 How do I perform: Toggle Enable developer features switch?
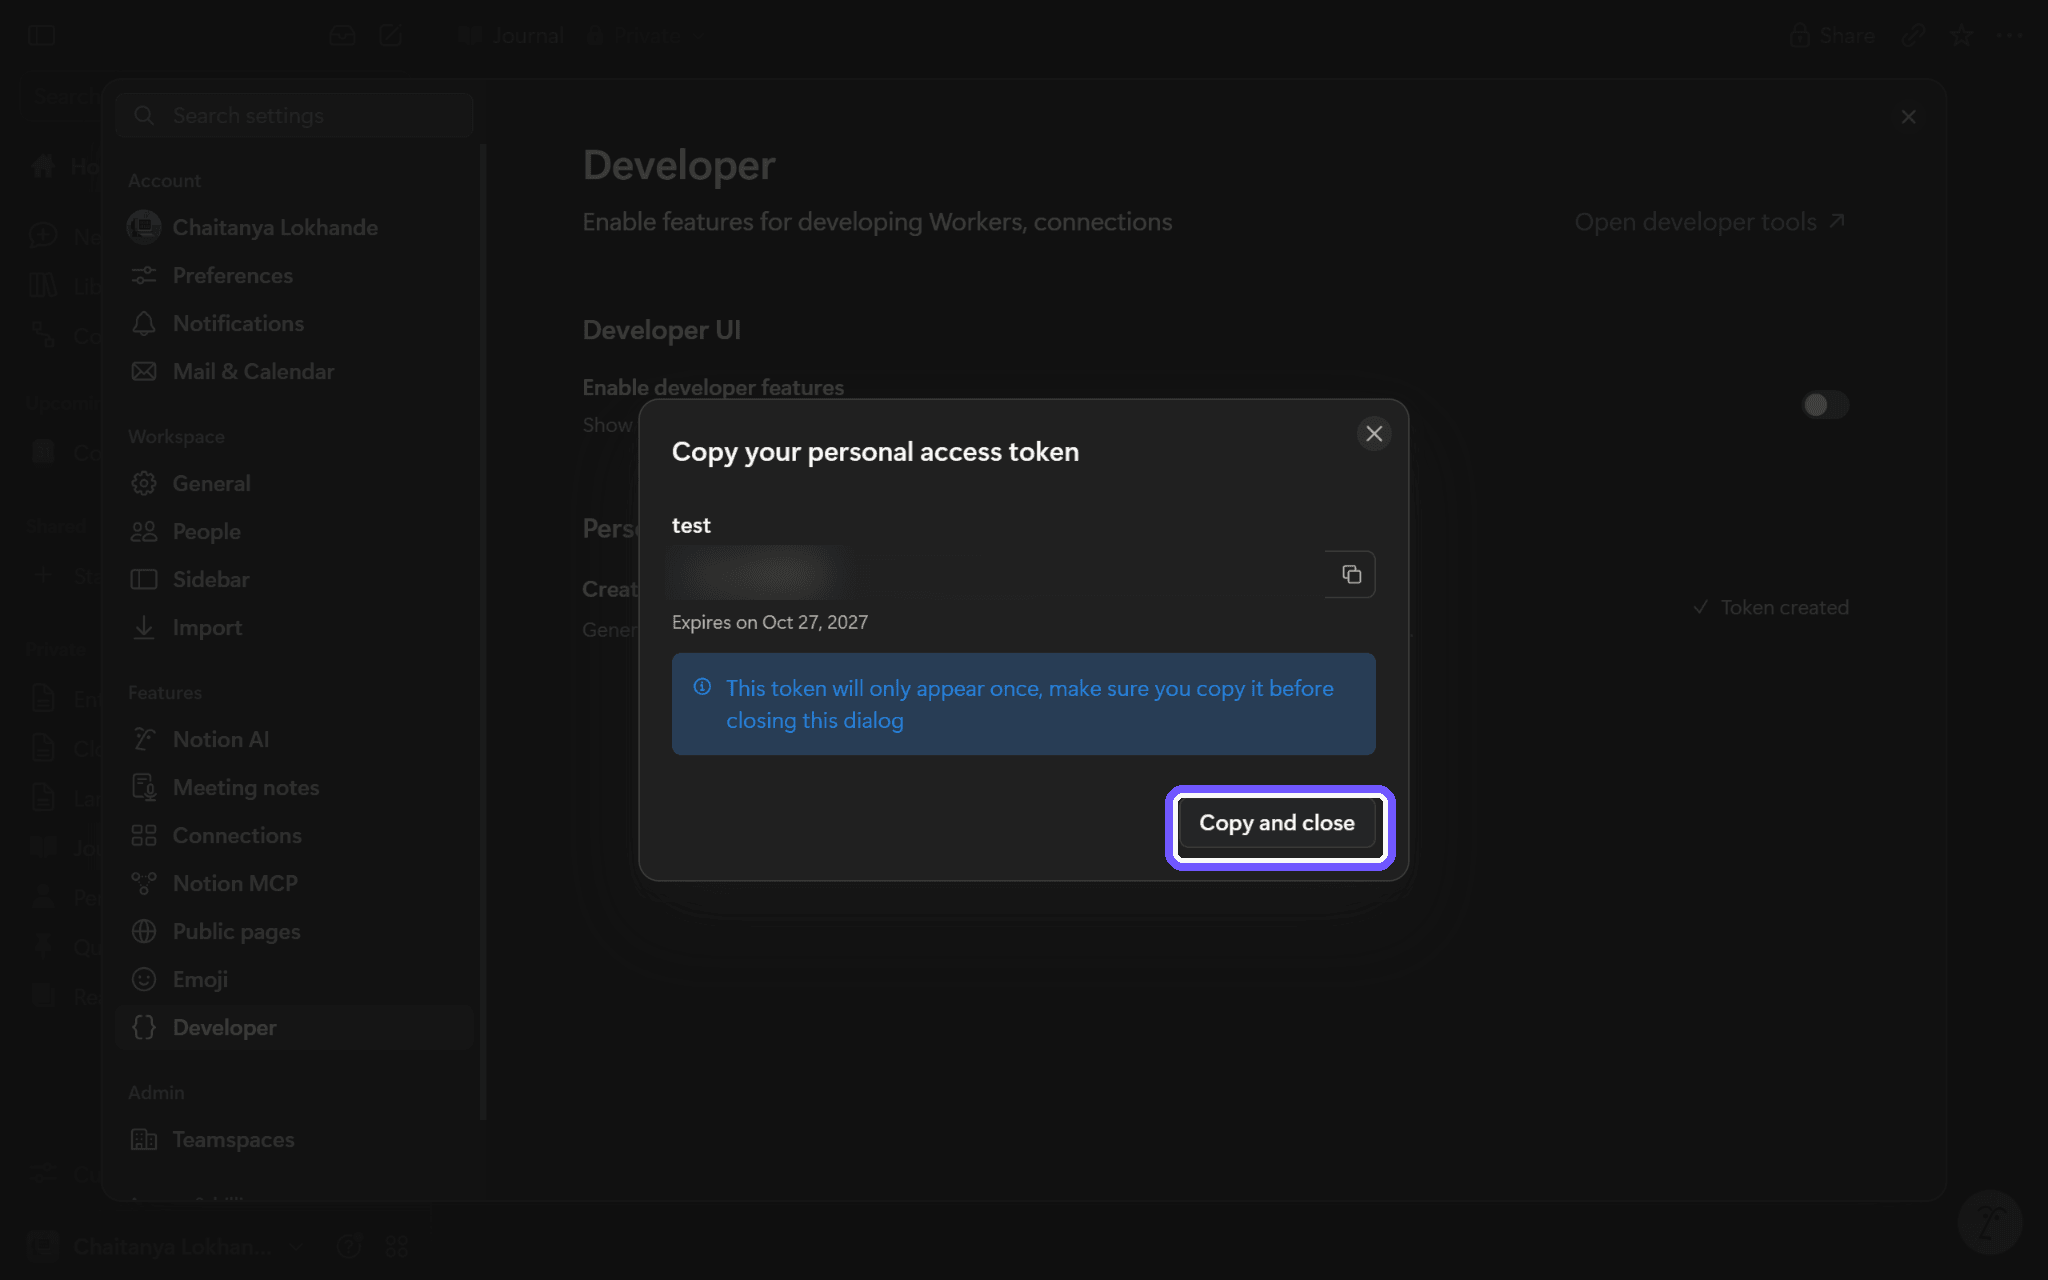[x=1825, y=405]
